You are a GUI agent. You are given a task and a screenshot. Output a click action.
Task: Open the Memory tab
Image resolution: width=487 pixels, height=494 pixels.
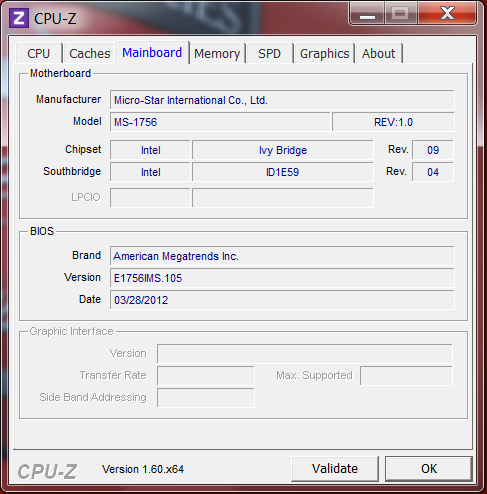click(217, 53)
